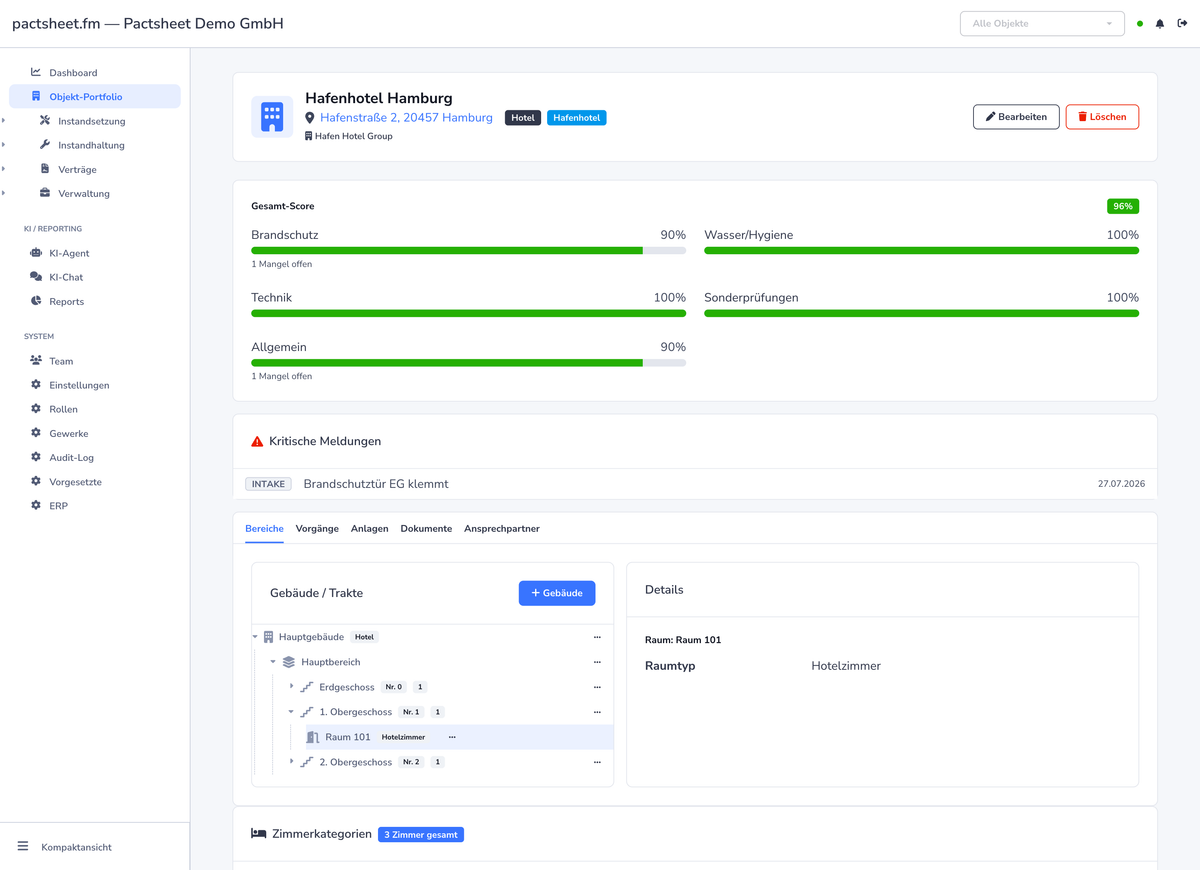Click the Hauptbereich layers icon
Image resolution: width=1200 pixels, height=870 pixels.
289,662
